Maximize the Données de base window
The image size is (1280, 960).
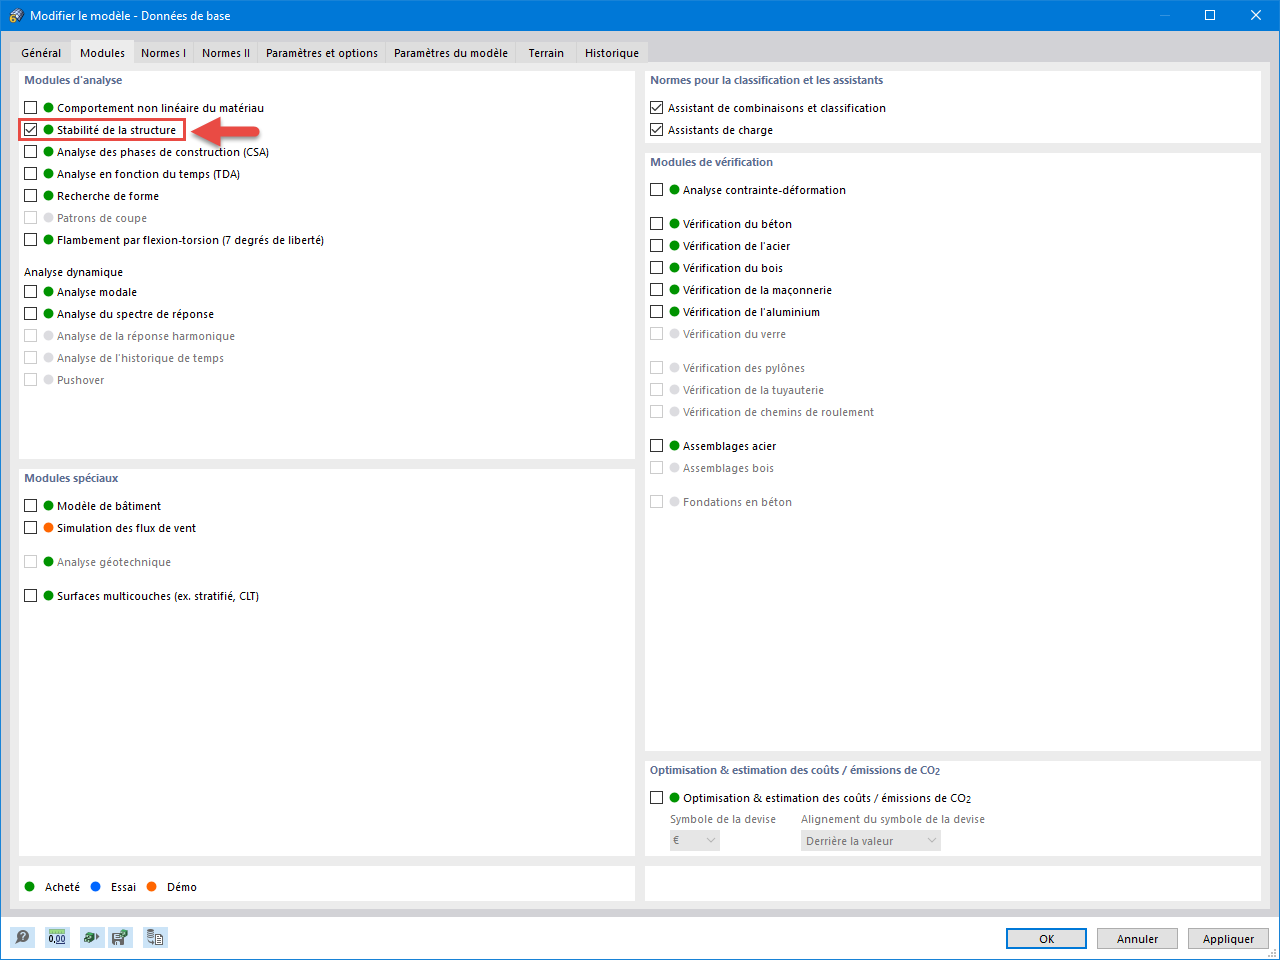click(1210, 15)
